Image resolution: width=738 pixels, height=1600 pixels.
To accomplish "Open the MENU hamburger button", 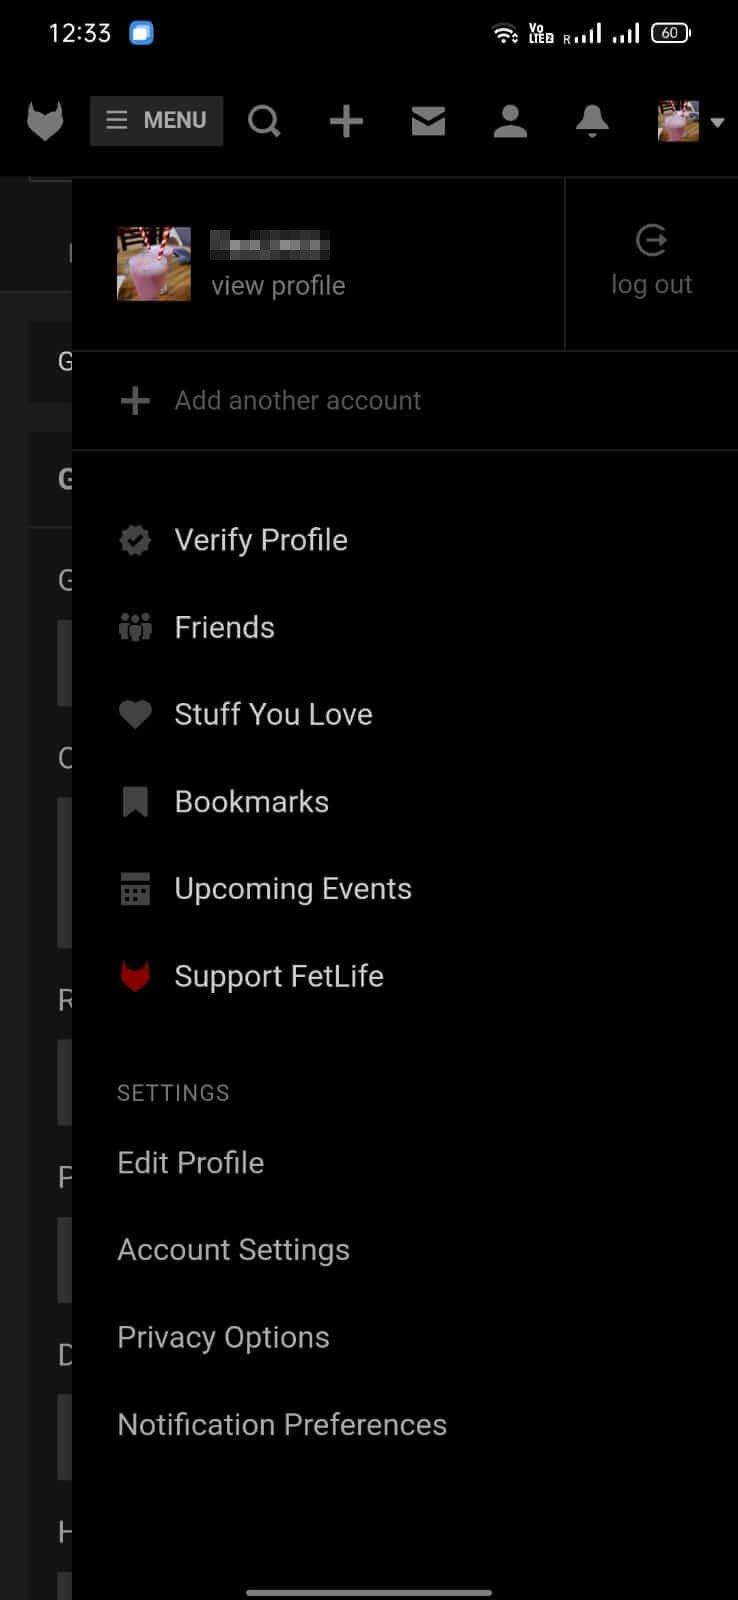I will coord(156,121).
